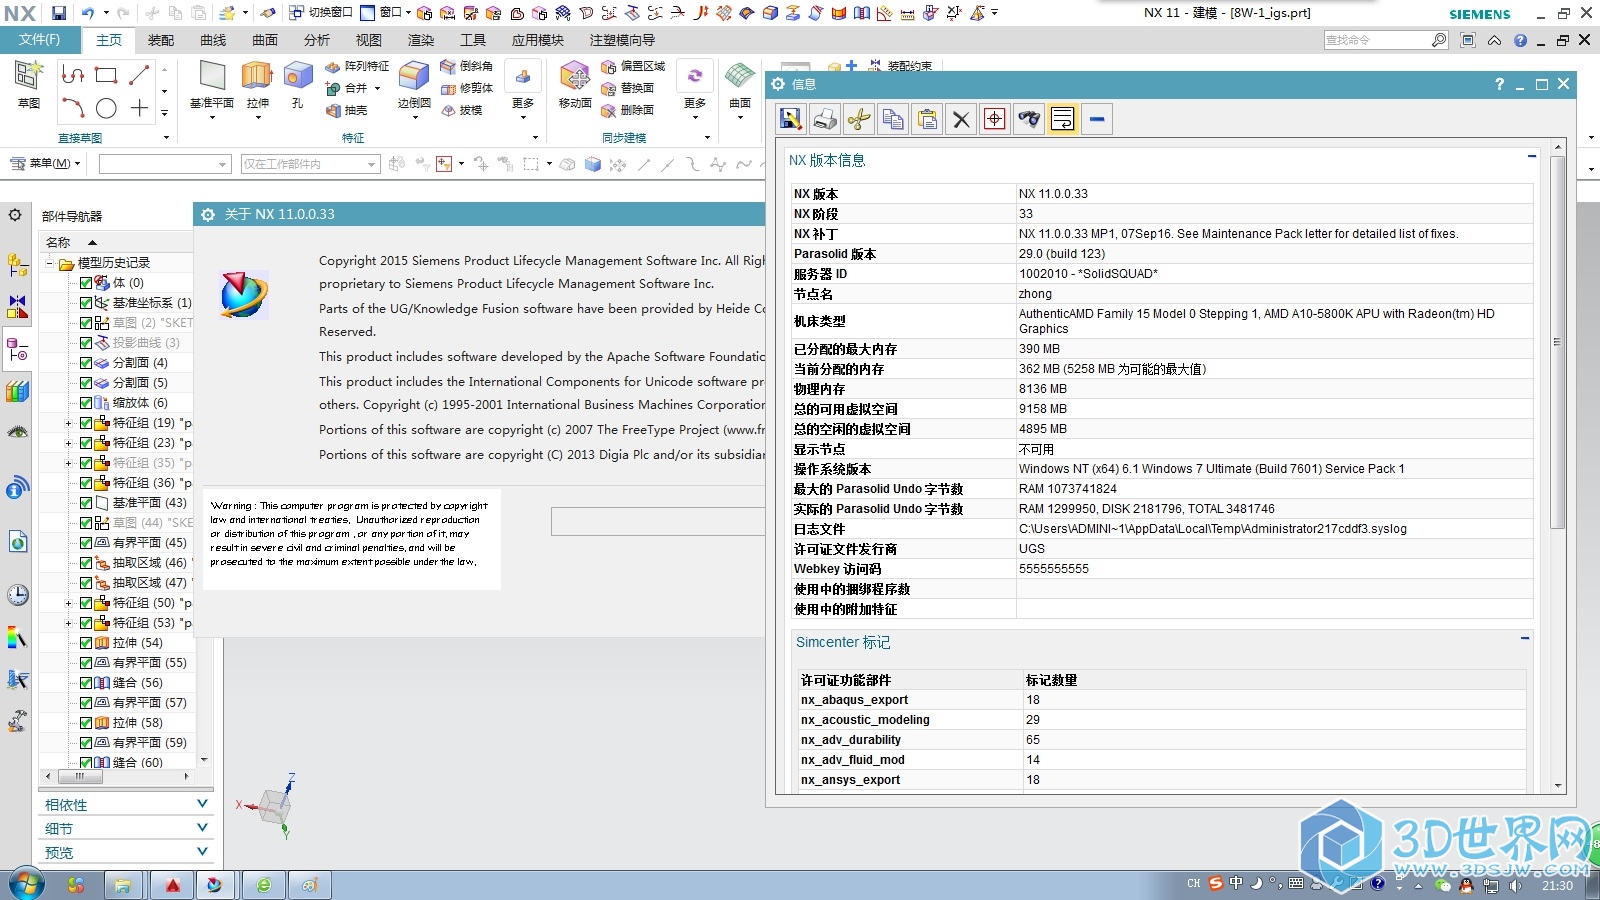Toggle checkbox for 分割面 (4)
This screenshot has width=1600, height=900.
(86, 363)
